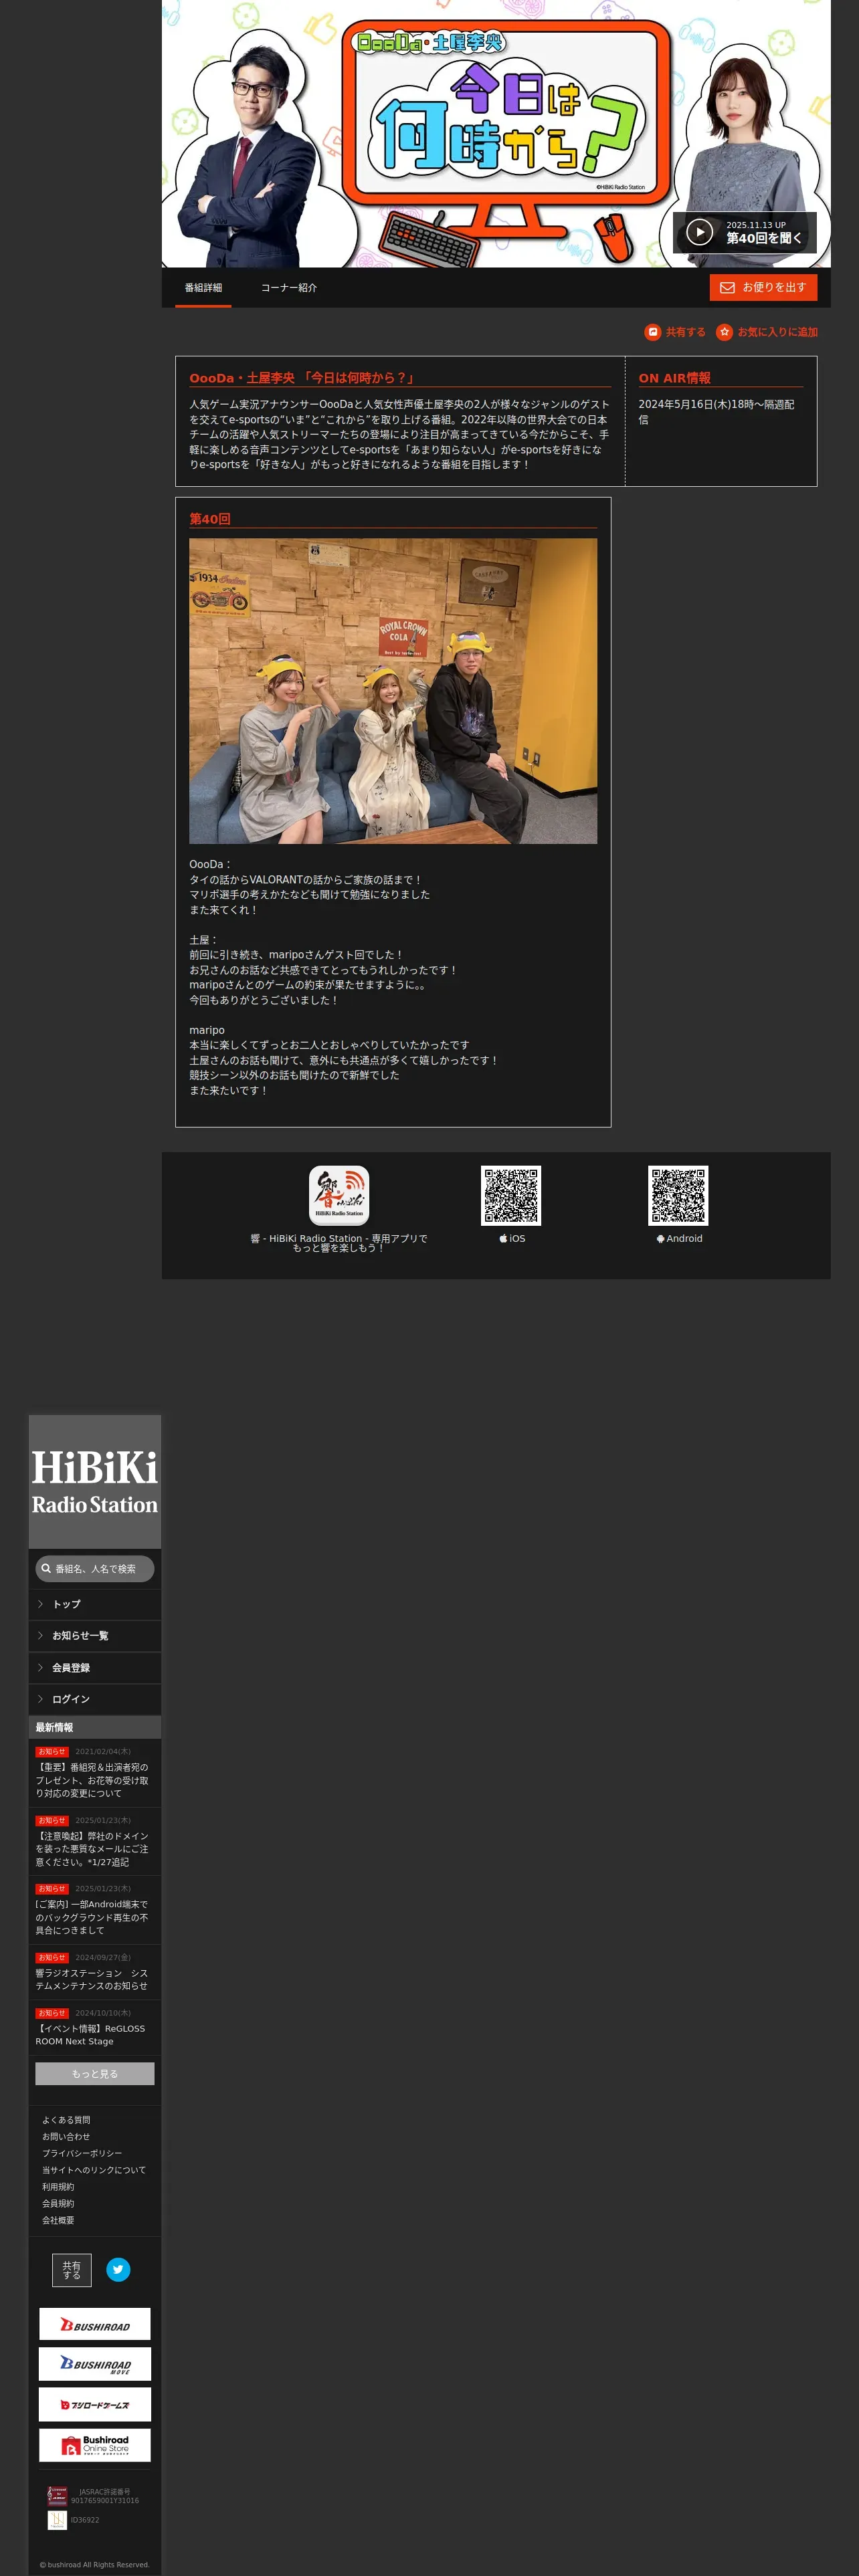Click the HiBiKi Radio Station sidebar logo
The width and height of the screenshot is (859, 2576).
pos(95,1482)
